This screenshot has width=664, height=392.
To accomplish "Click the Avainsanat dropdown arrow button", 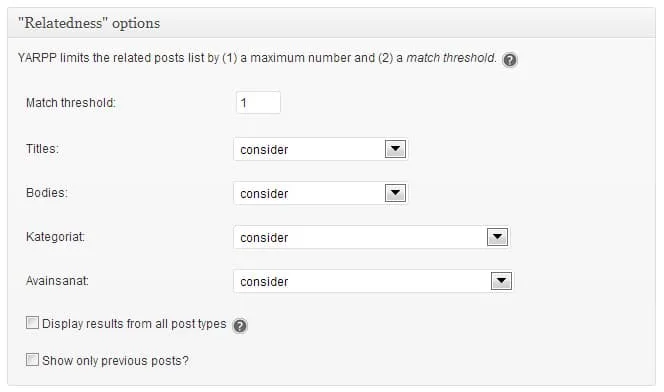I will [x=501, y=281].
